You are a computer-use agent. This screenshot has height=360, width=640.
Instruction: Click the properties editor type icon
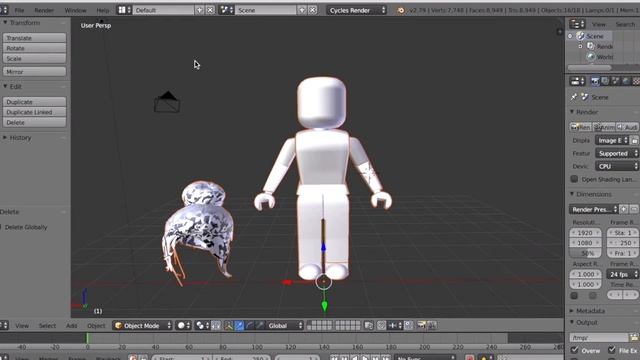(577, 81)
